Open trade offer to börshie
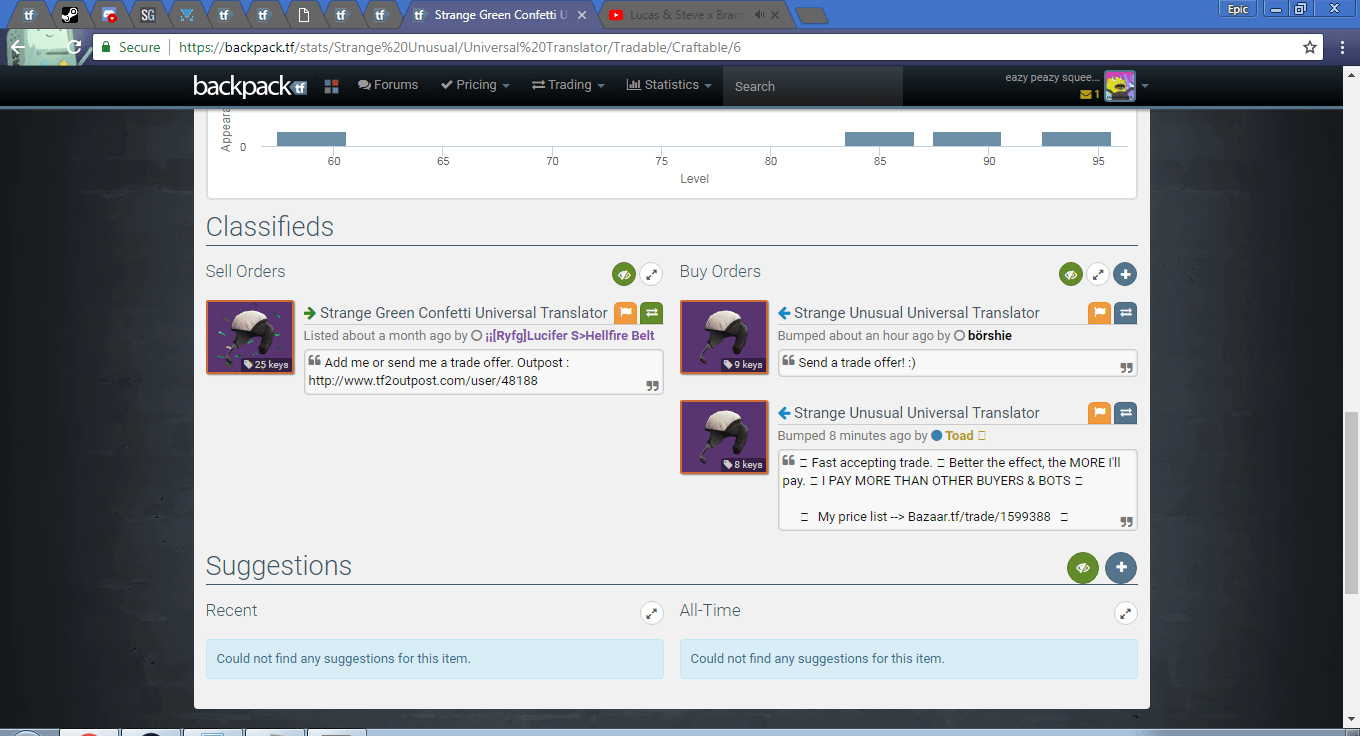This screenshot has height=736, width=1360. click(x=1125, y=313)
